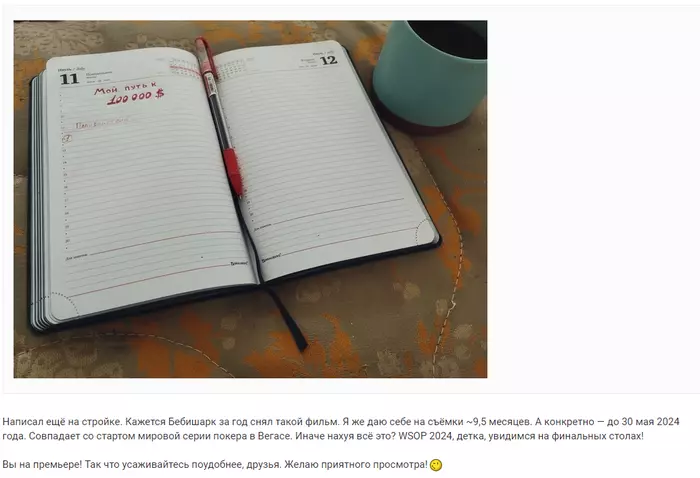The height and width of the screenshot is (478, 700).
Task: Click the large date number 11
Action: point(69,79)
